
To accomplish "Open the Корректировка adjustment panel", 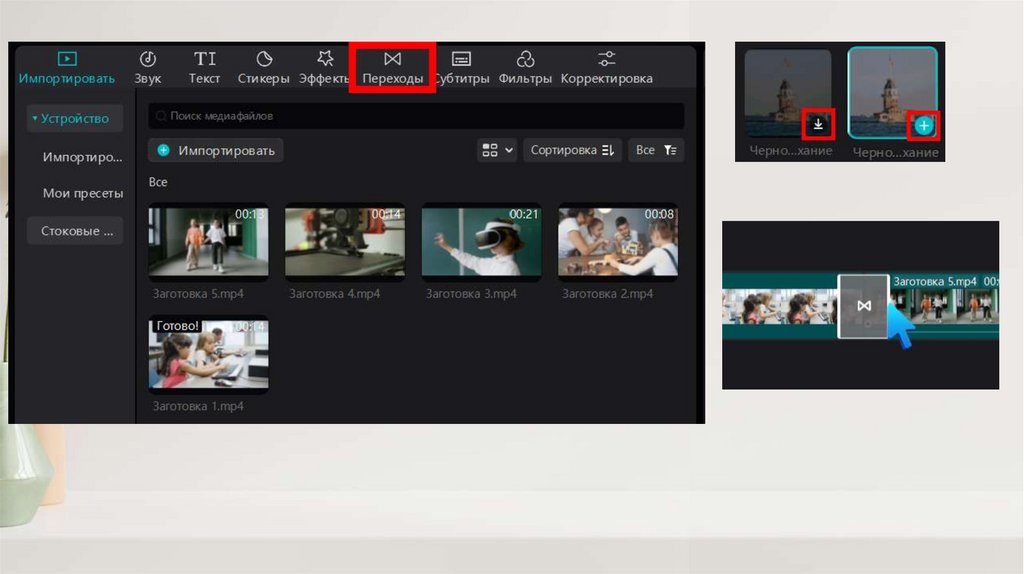I will (606, 67).
